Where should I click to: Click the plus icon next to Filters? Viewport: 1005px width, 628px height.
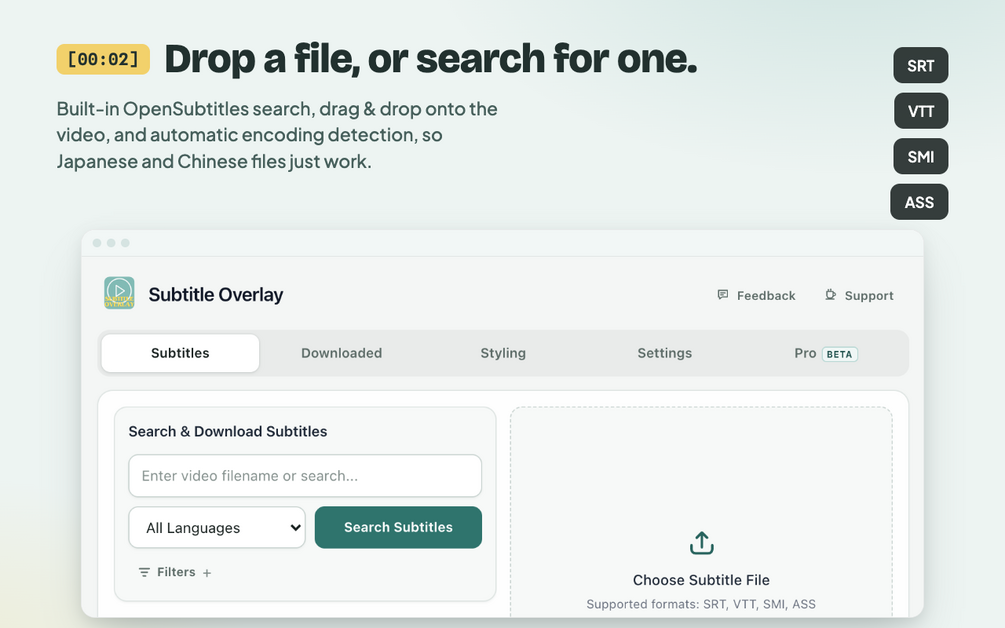coord(206,573)
